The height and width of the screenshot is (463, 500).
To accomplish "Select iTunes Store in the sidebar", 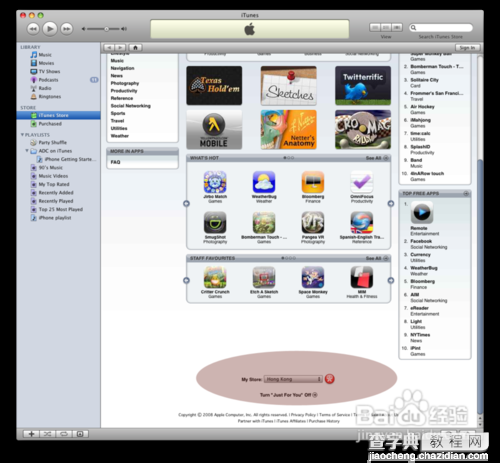I will [x=58, y=115].
